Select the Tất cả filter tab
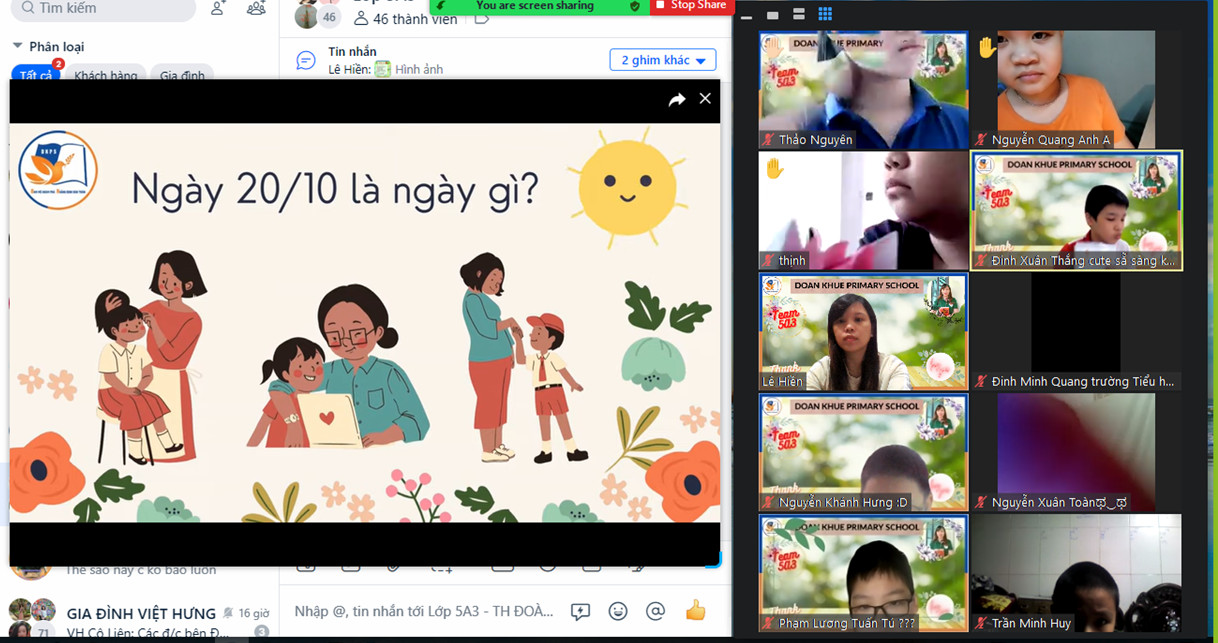This screenshot has height=643, width=1218. click(36, 76)
